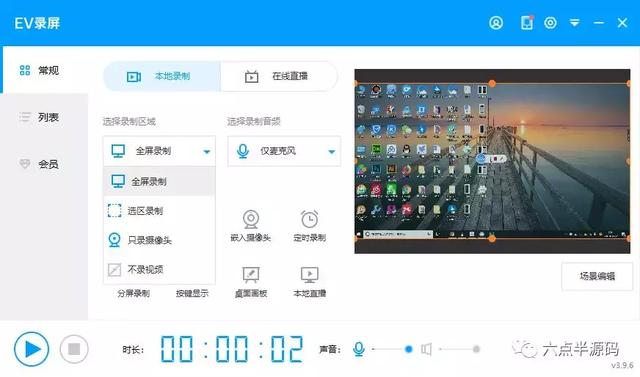Start recording with the play button
This screenshot has width=640, height=377.
[31, 349]
